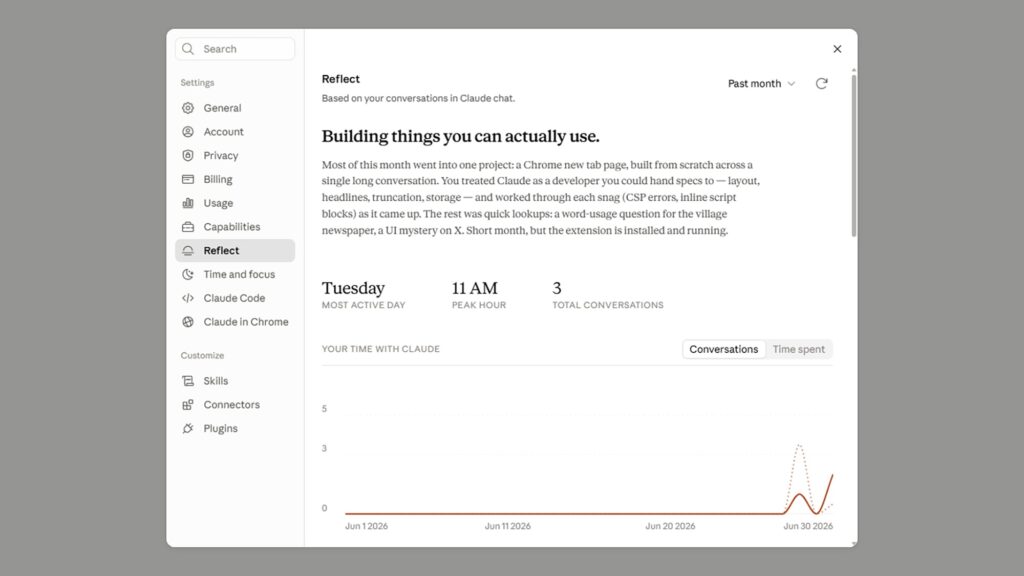Open Claude in Chrome settings
The image size is (1024, 576).
pyautogui.click(x=235, y=322)
